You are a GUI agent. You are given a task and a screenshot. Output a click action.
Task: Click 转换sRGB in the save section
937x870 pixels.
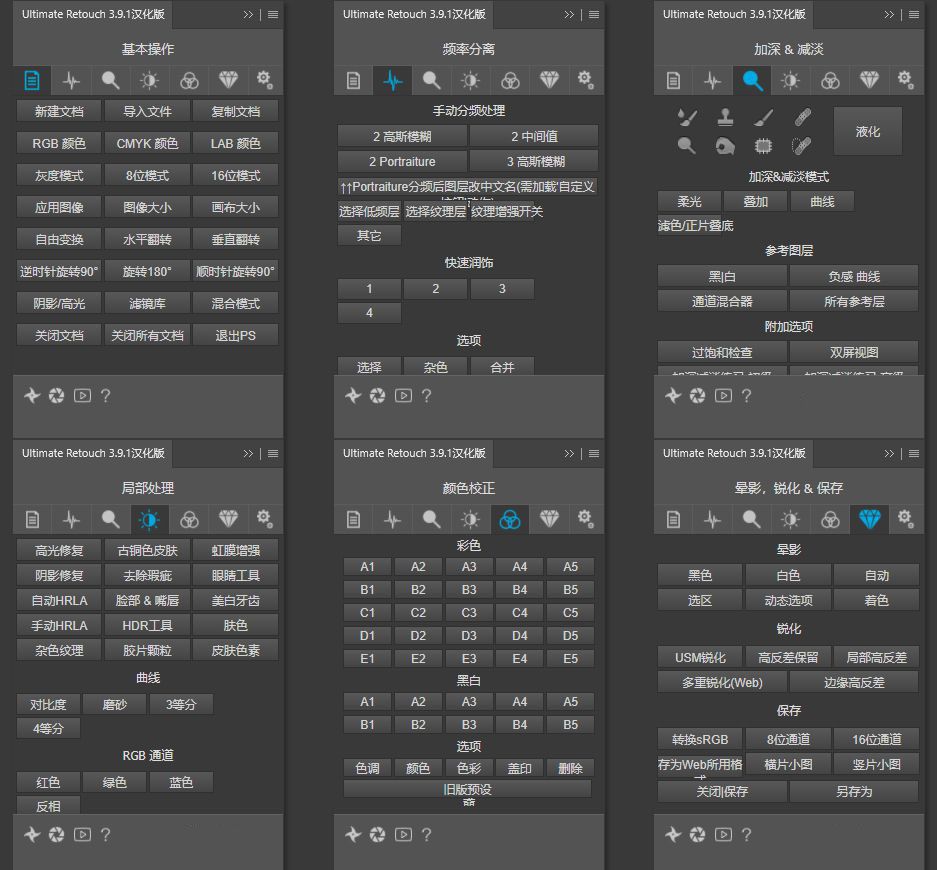pyautogui.click(x=699, y=739)
